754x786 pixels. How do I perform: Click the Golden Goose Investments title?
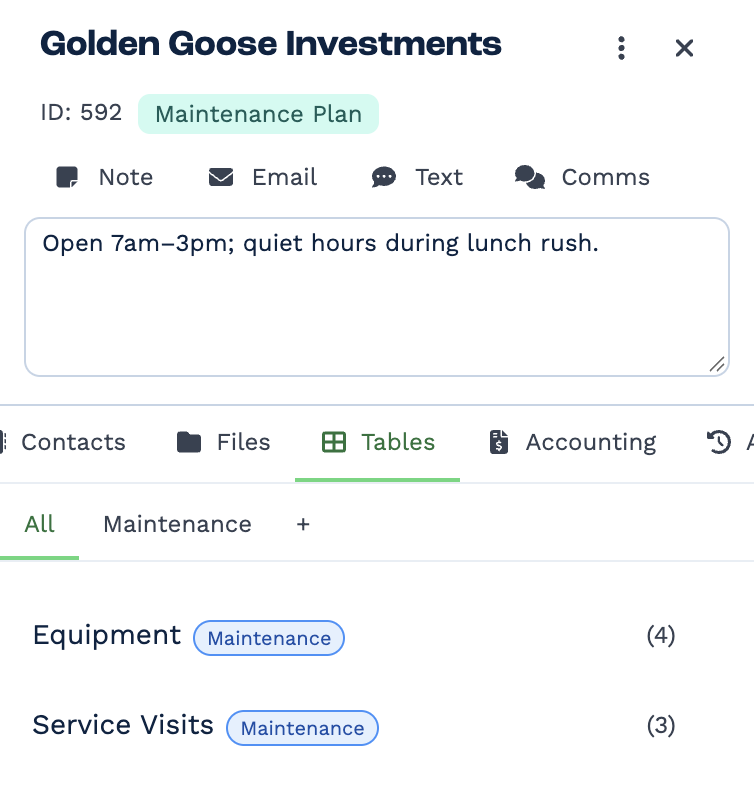point(271,44)
